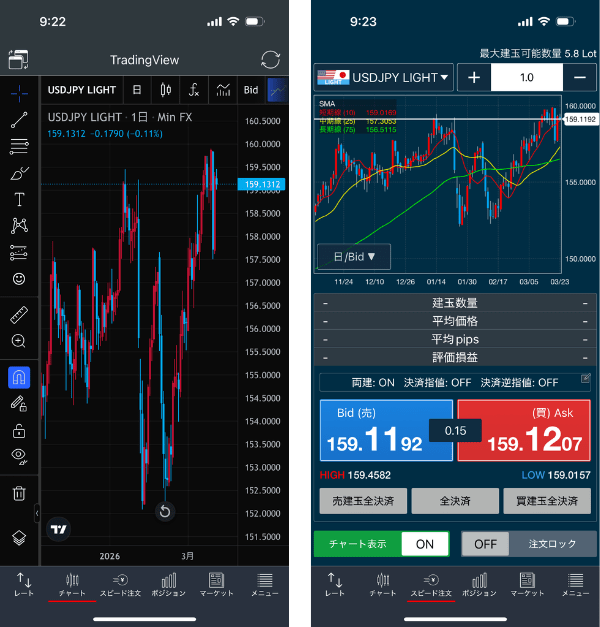This screenshot has width=600, height=627.
Task: Open the レート tab in right phone
Action: (x=335, y=585)
